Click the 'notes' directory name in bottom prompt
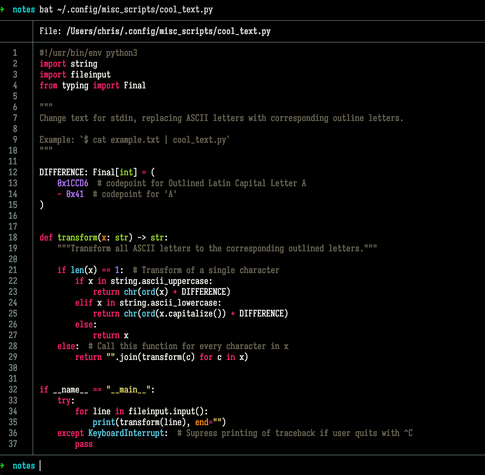 click(x=24, y=466)
